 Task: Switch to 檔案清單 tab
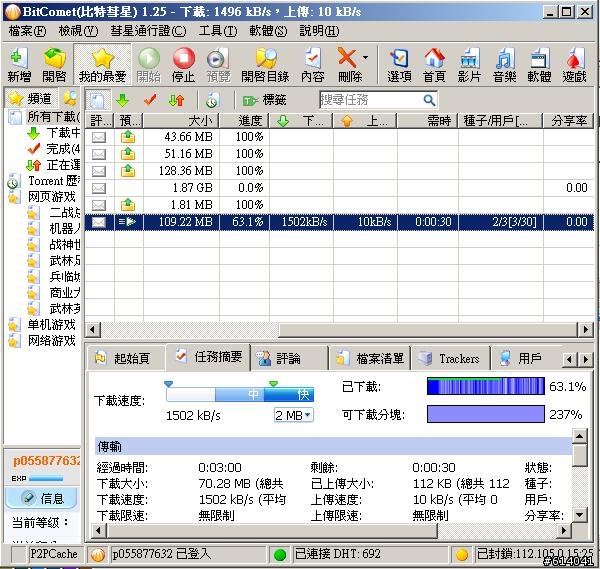370,359
